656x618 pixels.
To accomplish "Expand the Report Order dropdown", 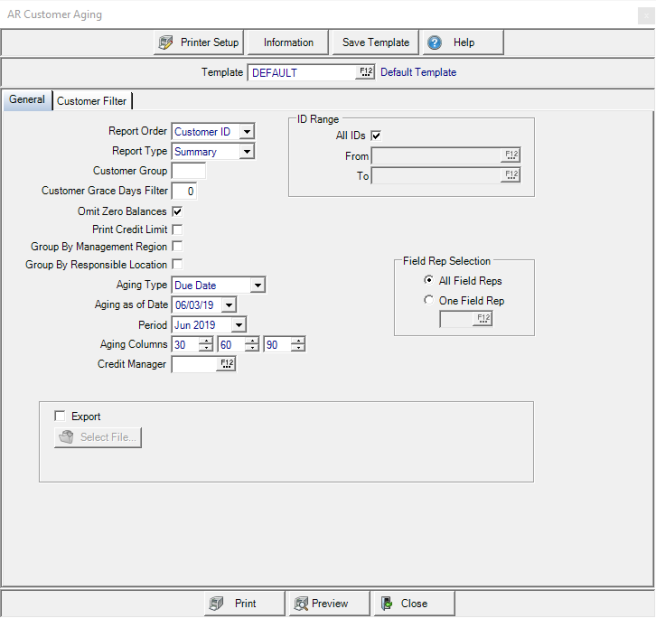I will (x=247, y=132).
